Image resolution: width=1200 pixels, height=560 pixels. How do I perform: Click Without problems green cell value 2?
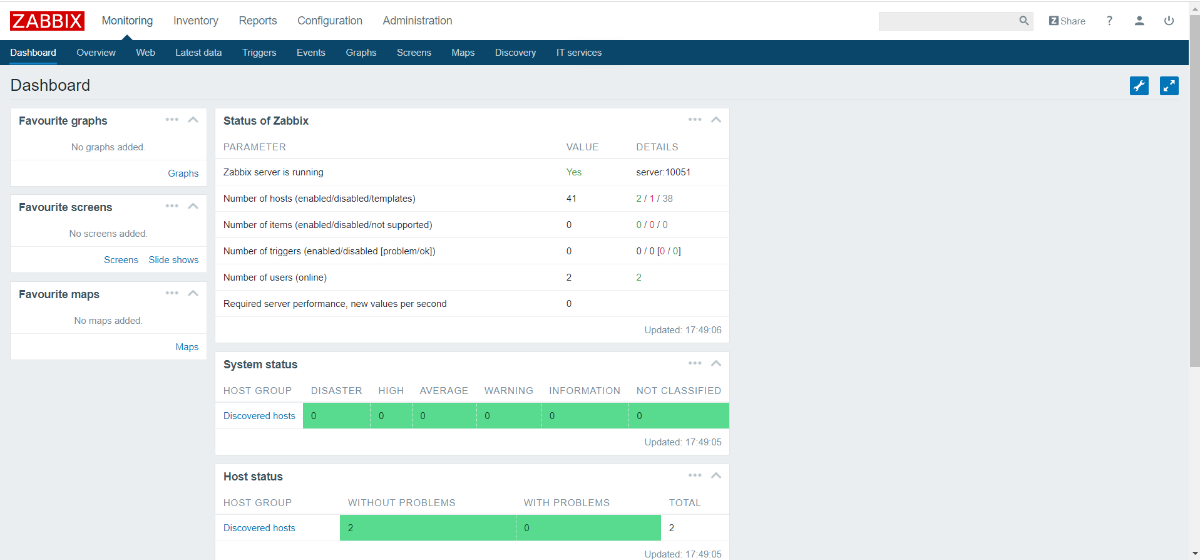click(428, 528)
